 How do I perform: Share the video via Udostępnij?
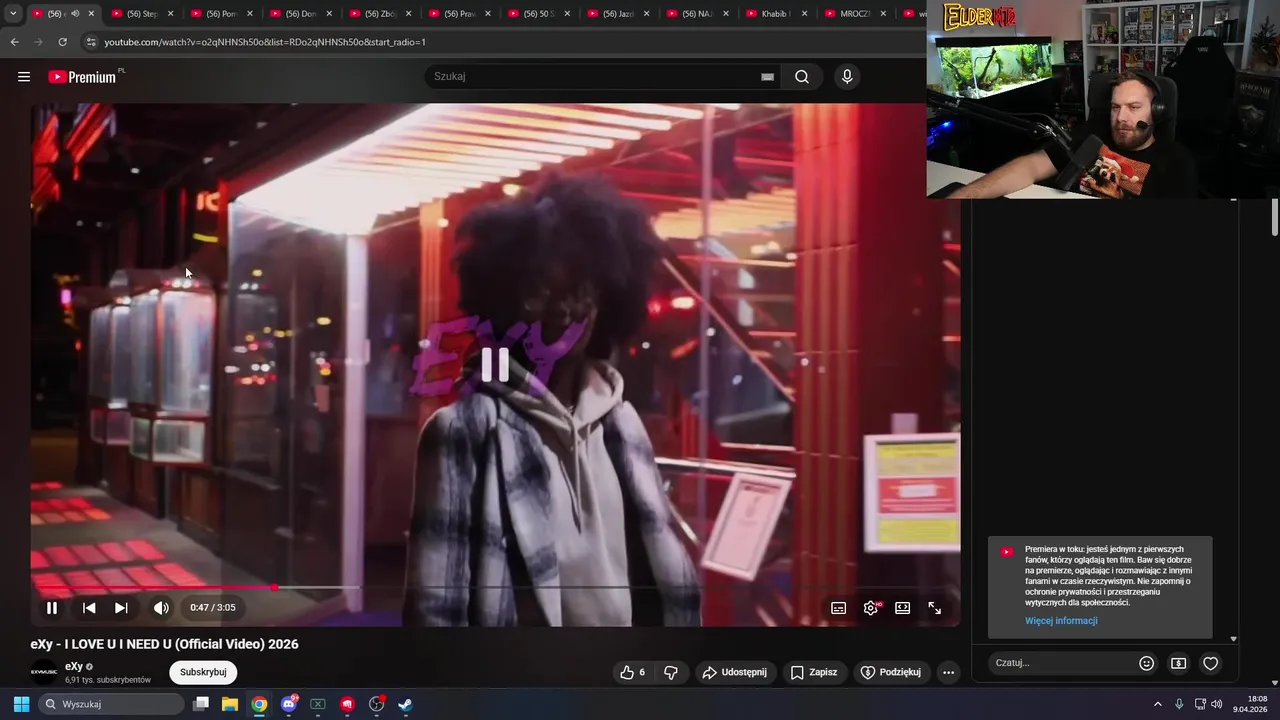[735, 672]
